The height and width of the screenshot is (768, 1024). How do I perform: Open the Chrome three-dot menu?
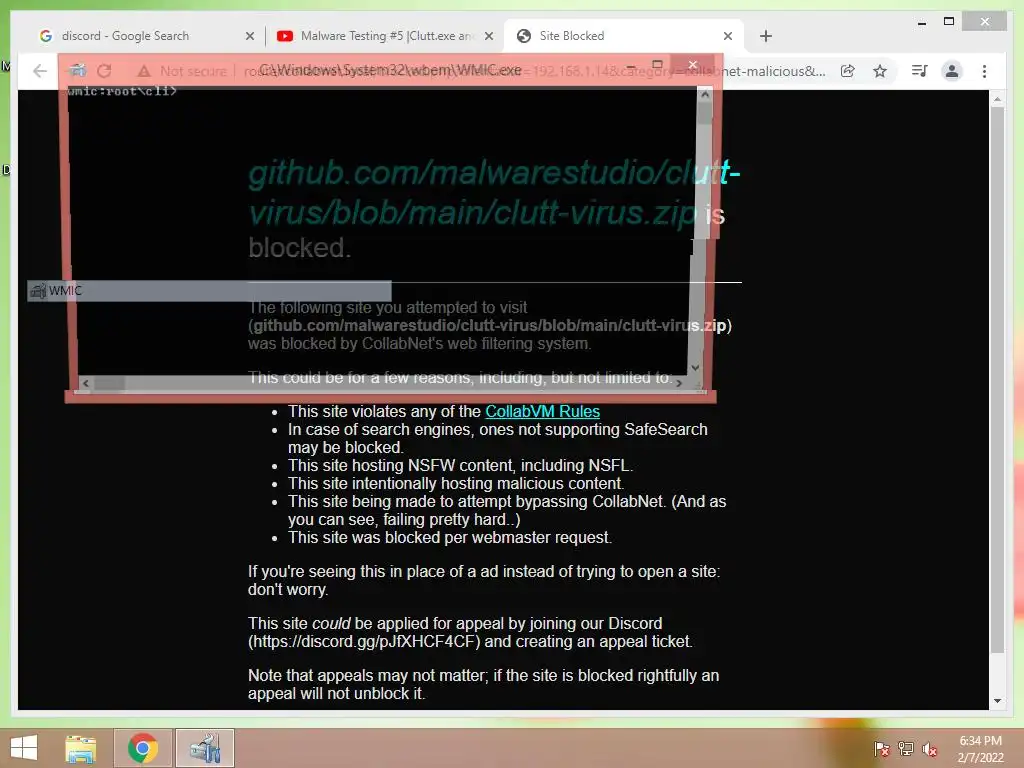pos(984,71)
